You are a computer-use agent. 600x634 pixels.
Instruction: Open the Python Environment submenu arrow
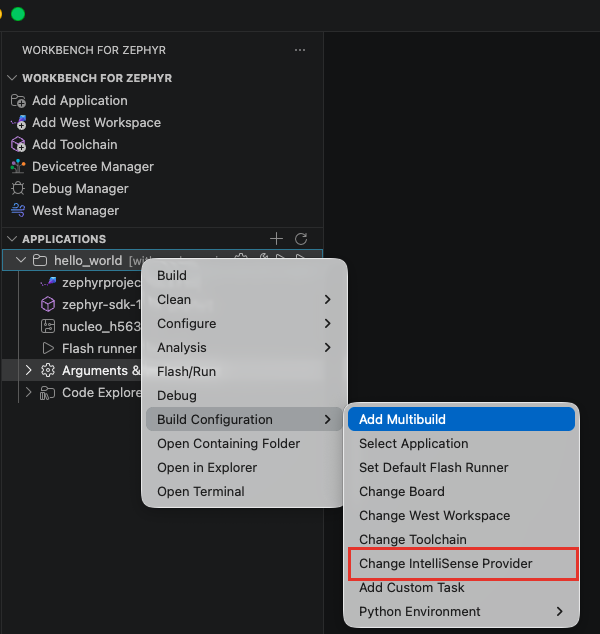[560, 611]
